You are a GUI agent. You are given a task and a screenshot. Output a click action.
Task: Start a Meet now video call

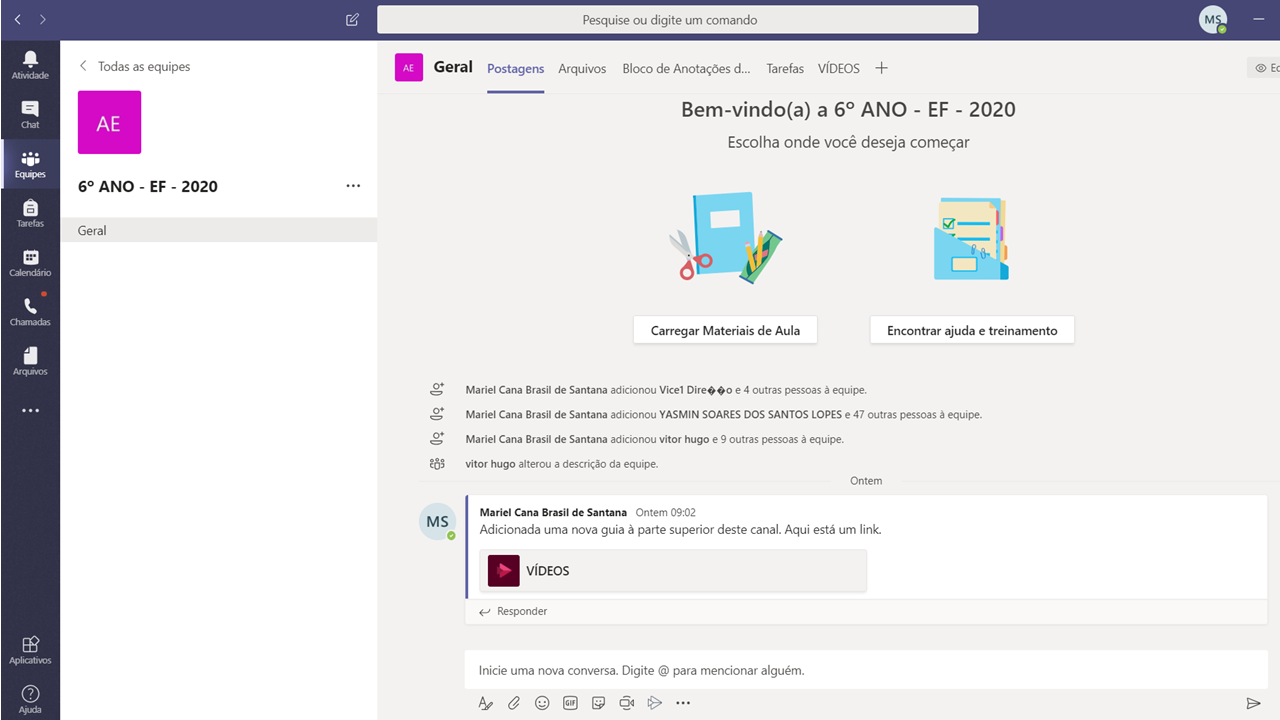627,703
